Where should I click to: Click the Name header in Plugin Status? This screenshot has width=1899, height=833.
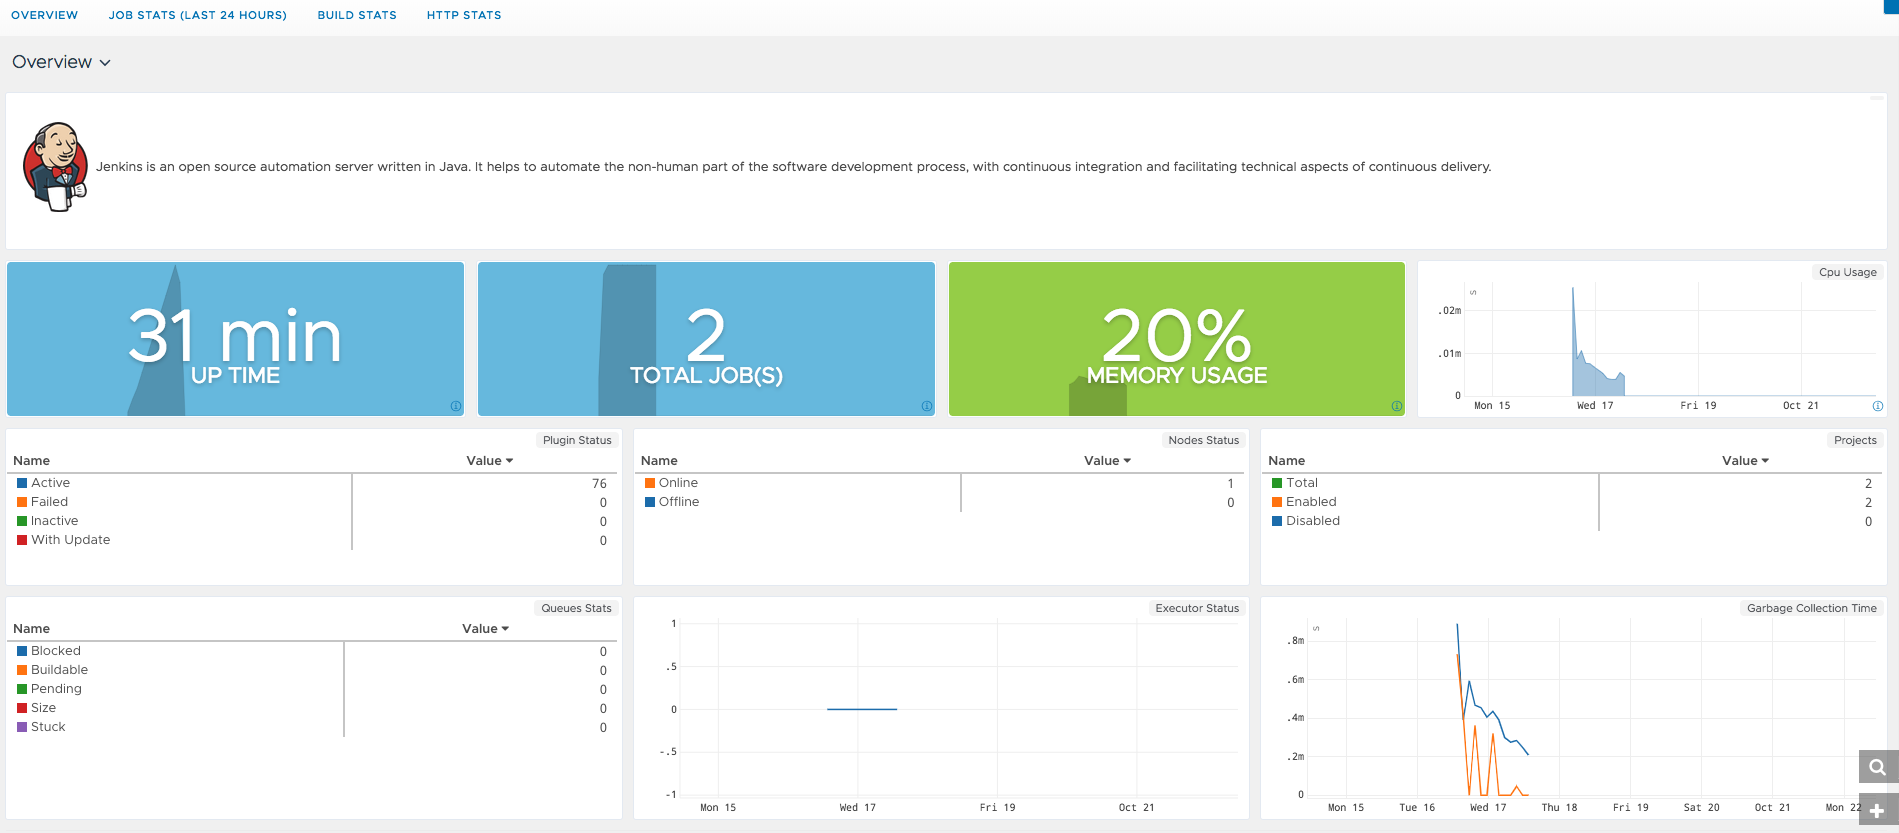[31, 461]
